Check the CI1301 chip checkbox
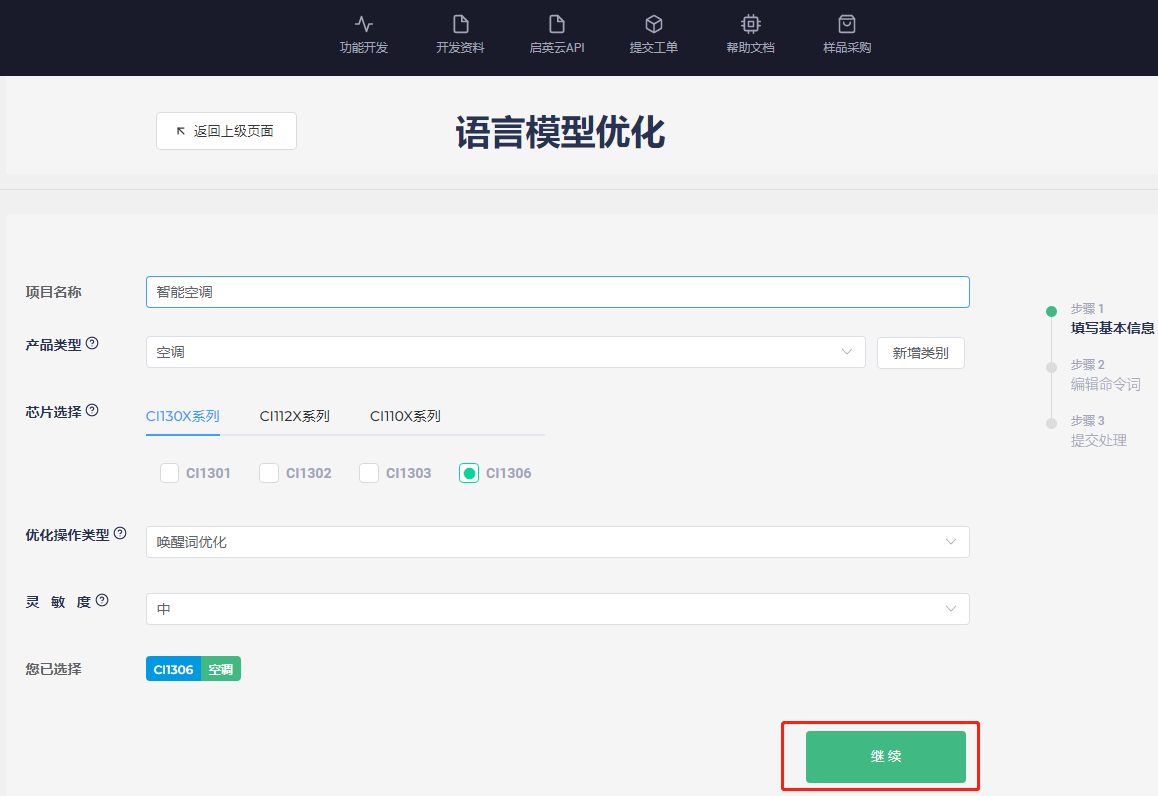Image resolution: width=1158 pixels, height=796 pixels. click(170, 473)
